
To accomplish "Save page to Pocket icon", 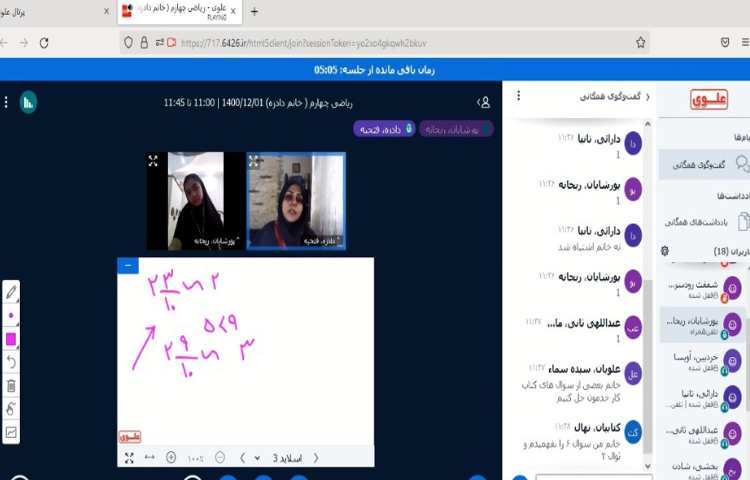I will pyautogui.click(x=725, y=43).
